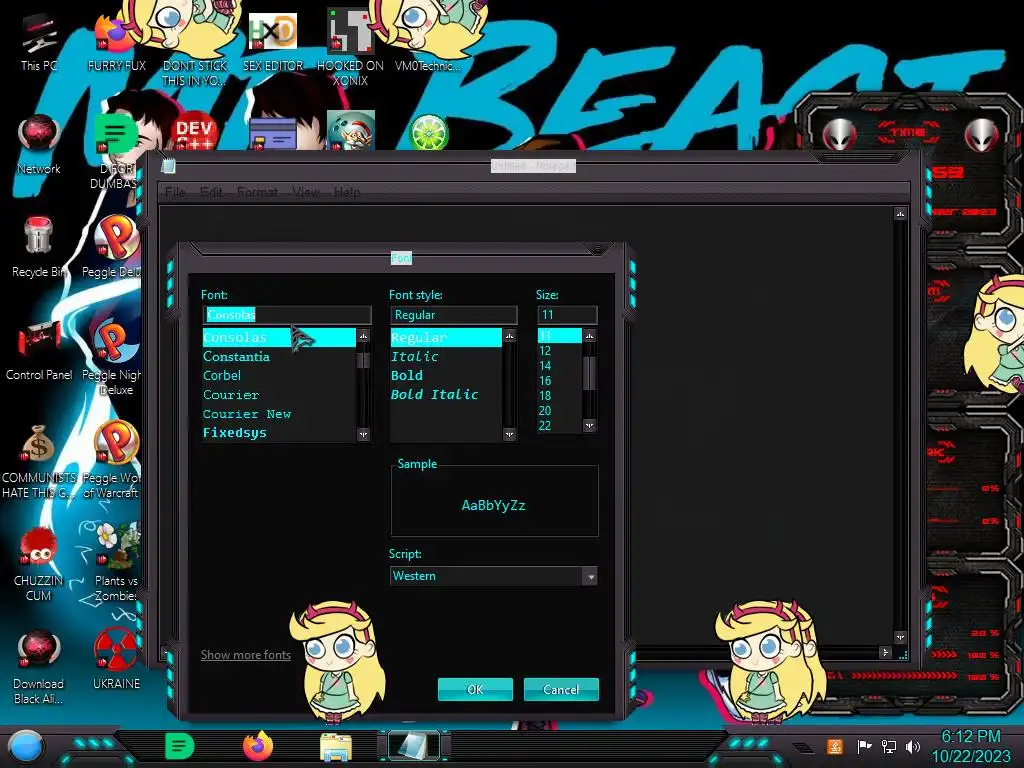
Task: Click the Size input field
Action: pos(568,315)
